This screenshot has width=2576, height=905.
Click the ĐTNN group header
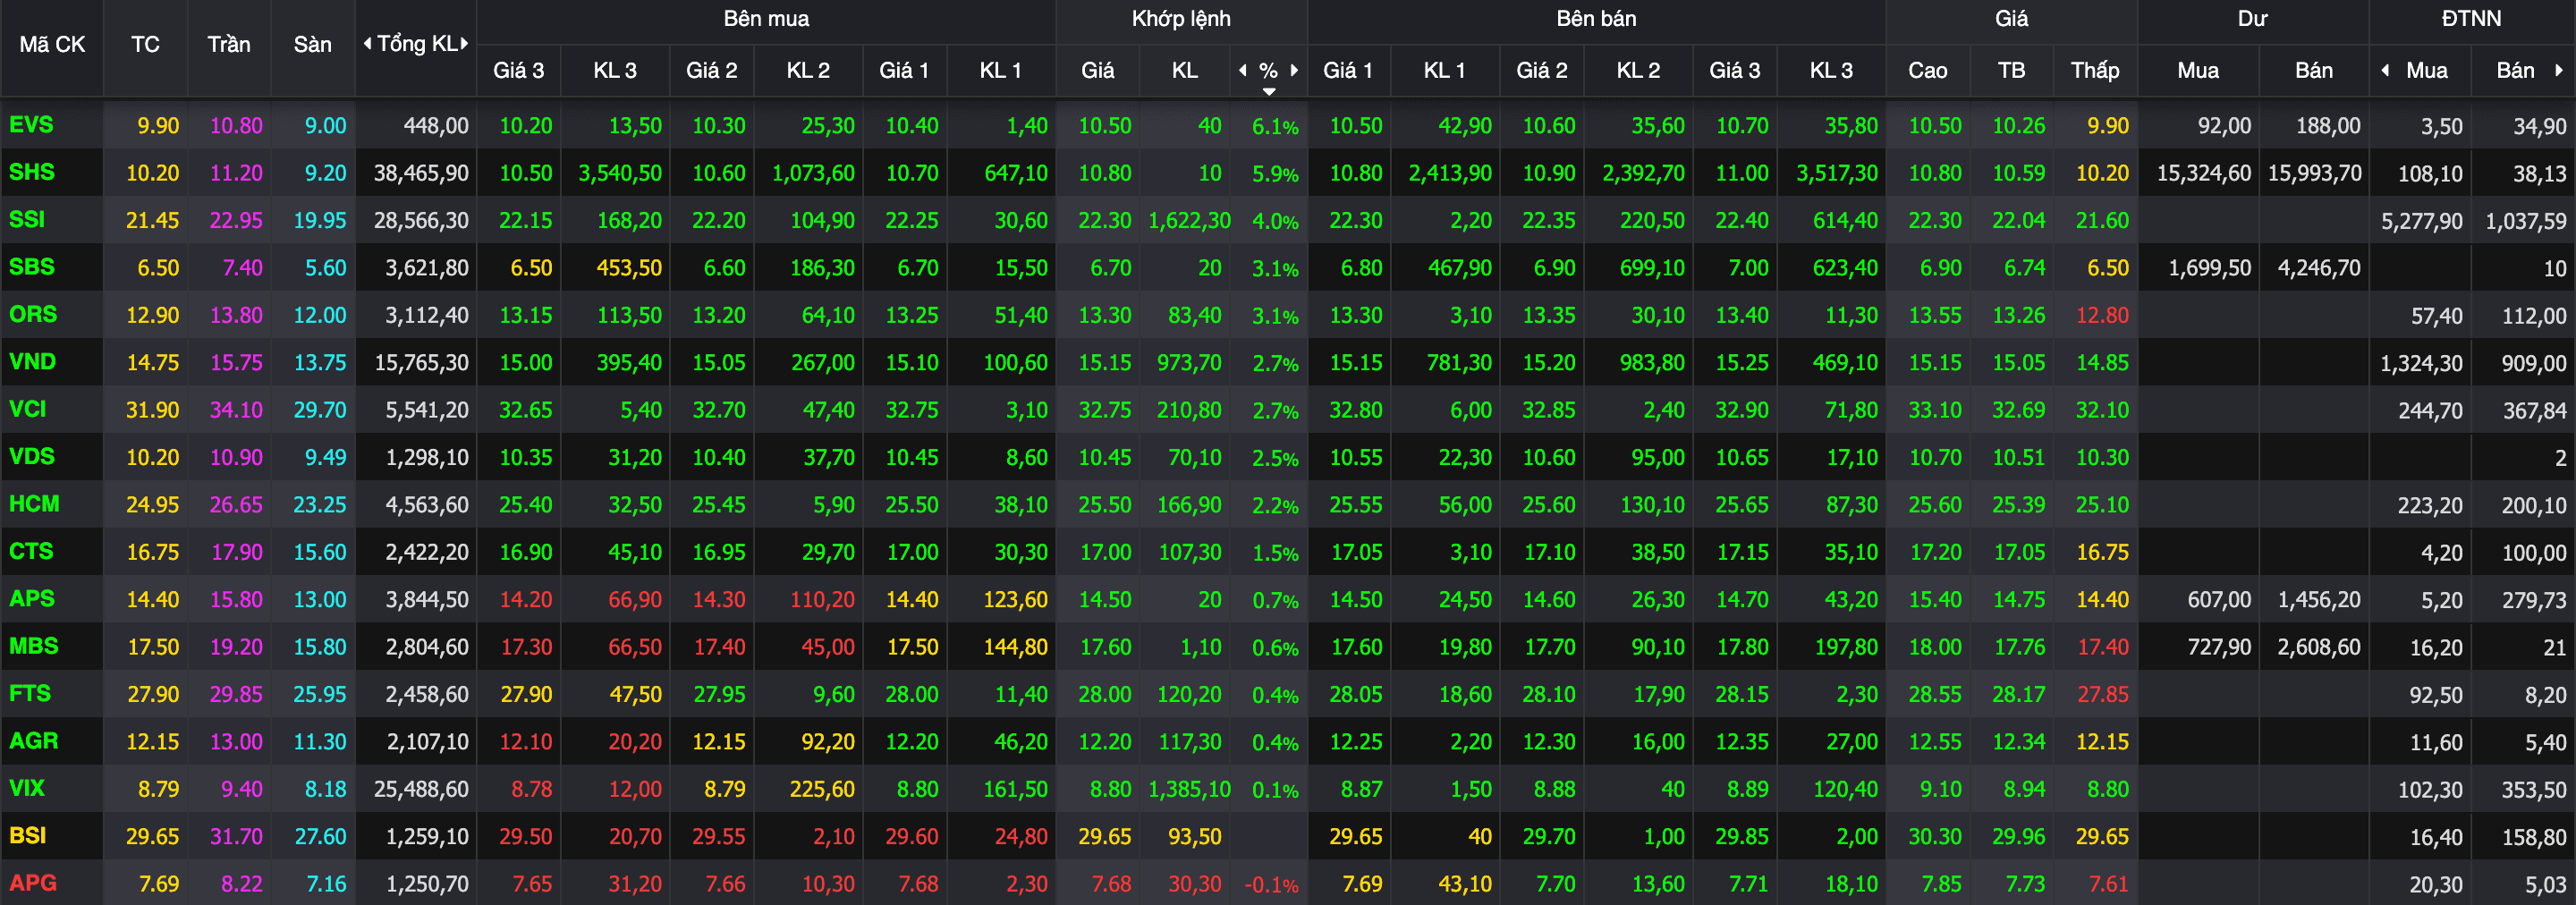(x=2471, y=19)
